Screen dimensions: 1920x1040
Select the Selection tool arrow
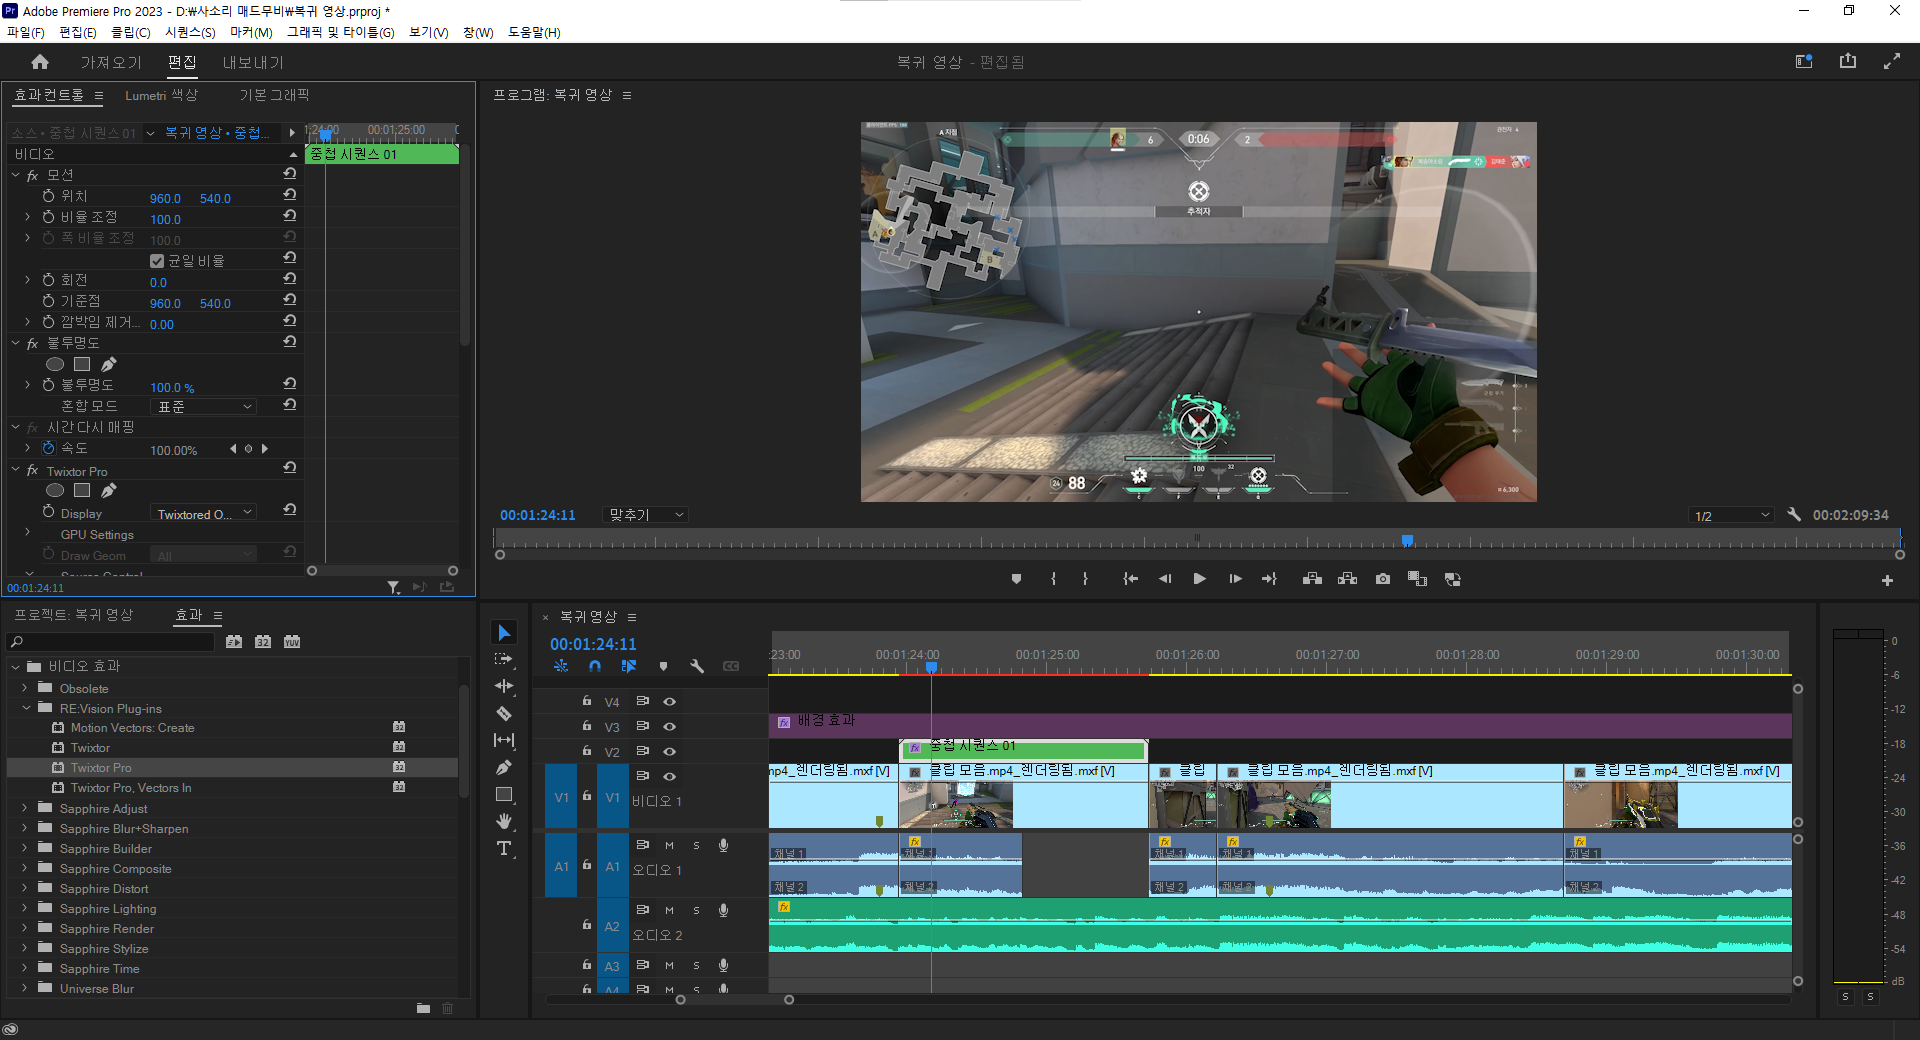click(504, 633)
